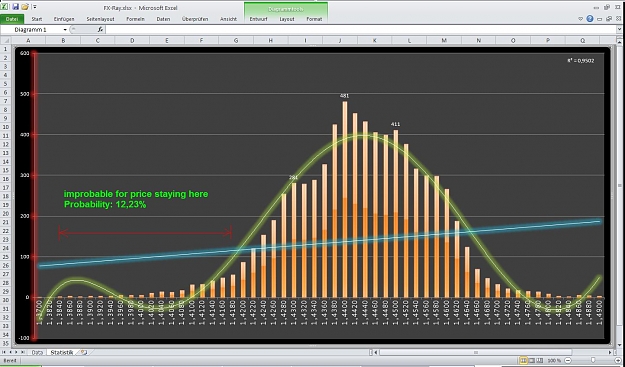Click horizontal scrollbar left arrow
625x367 pixels.
point(376,353)
